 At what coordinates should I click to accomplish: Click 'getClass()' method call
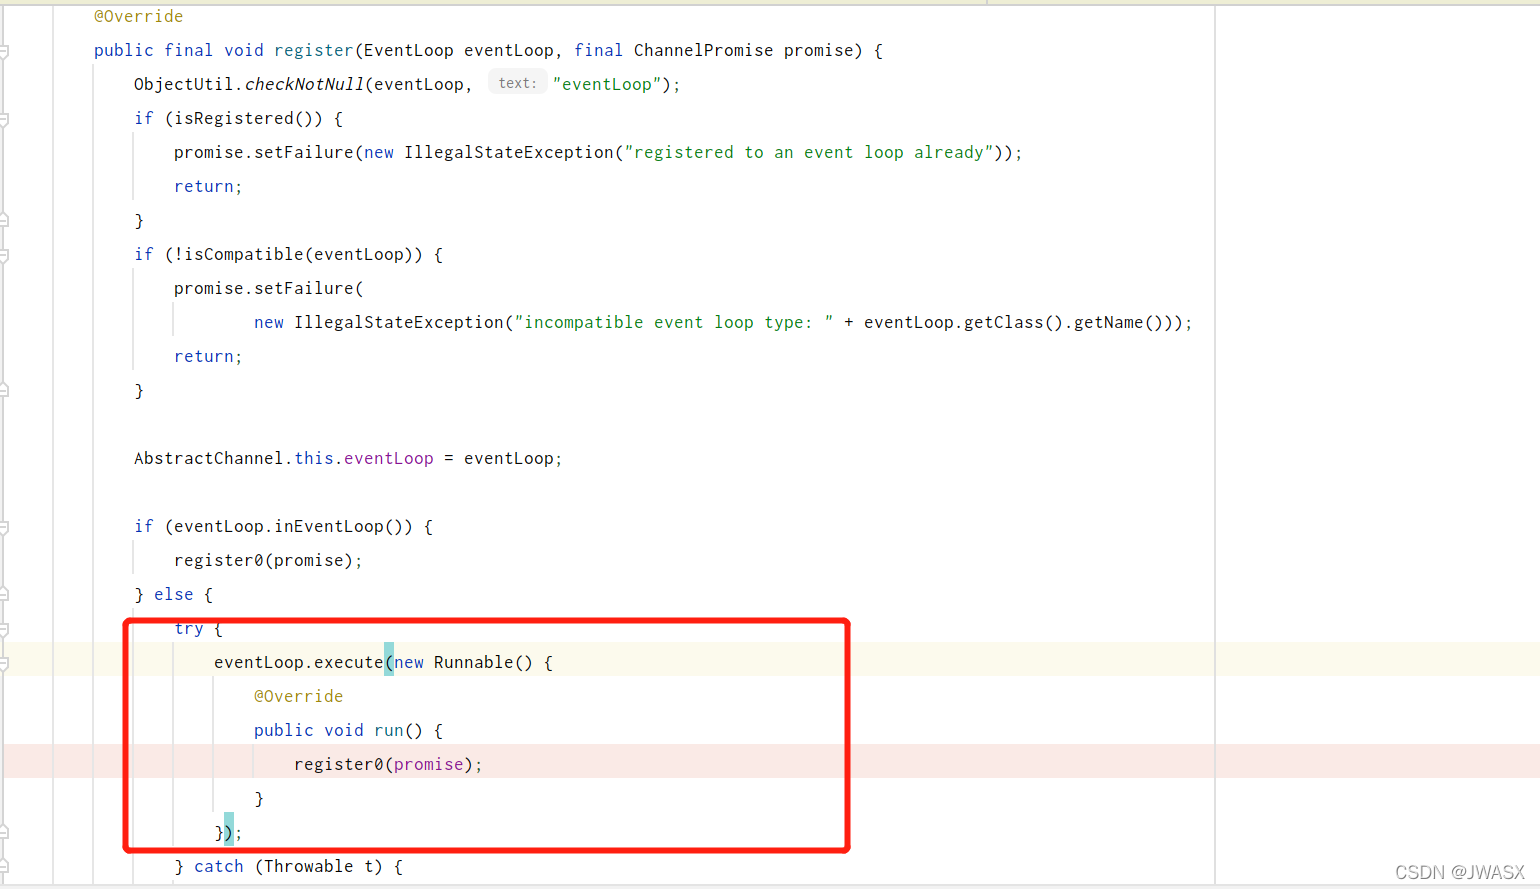coord(1013,323)
